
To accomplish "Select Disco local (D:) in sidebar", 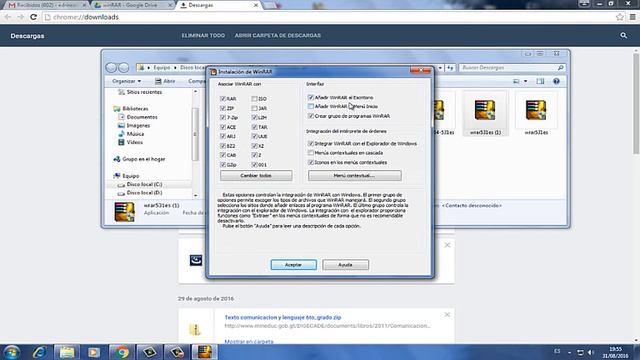I will 144,193.
